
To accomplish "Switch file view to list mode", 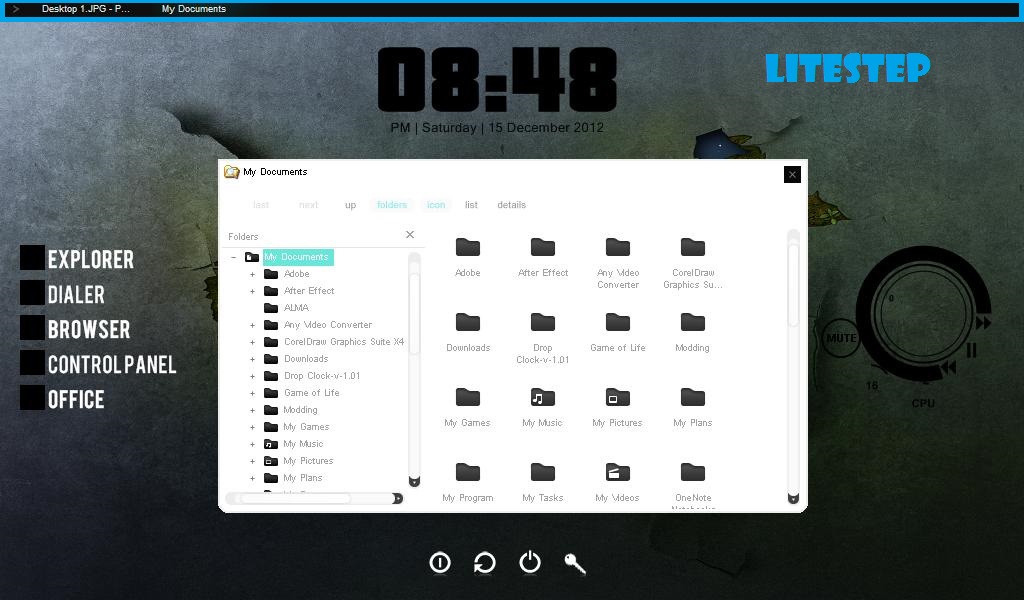I will coord(471,204).
